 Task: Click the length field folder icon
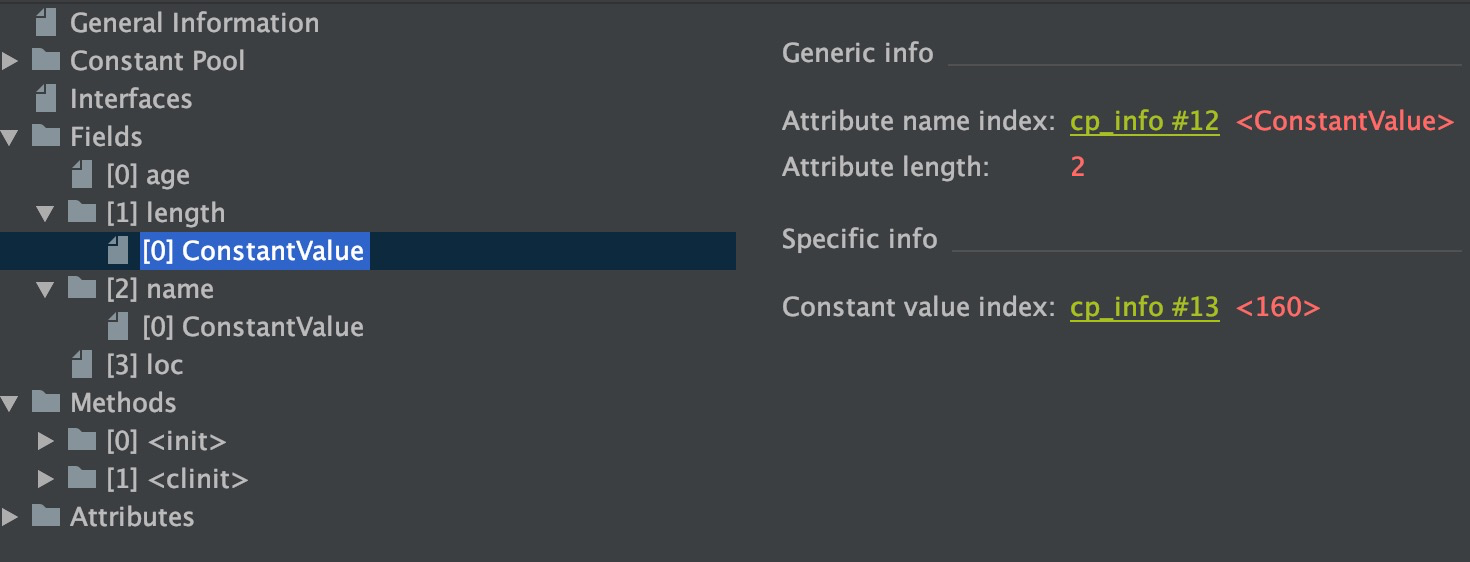pyautogui.click(x=82, y=212)
